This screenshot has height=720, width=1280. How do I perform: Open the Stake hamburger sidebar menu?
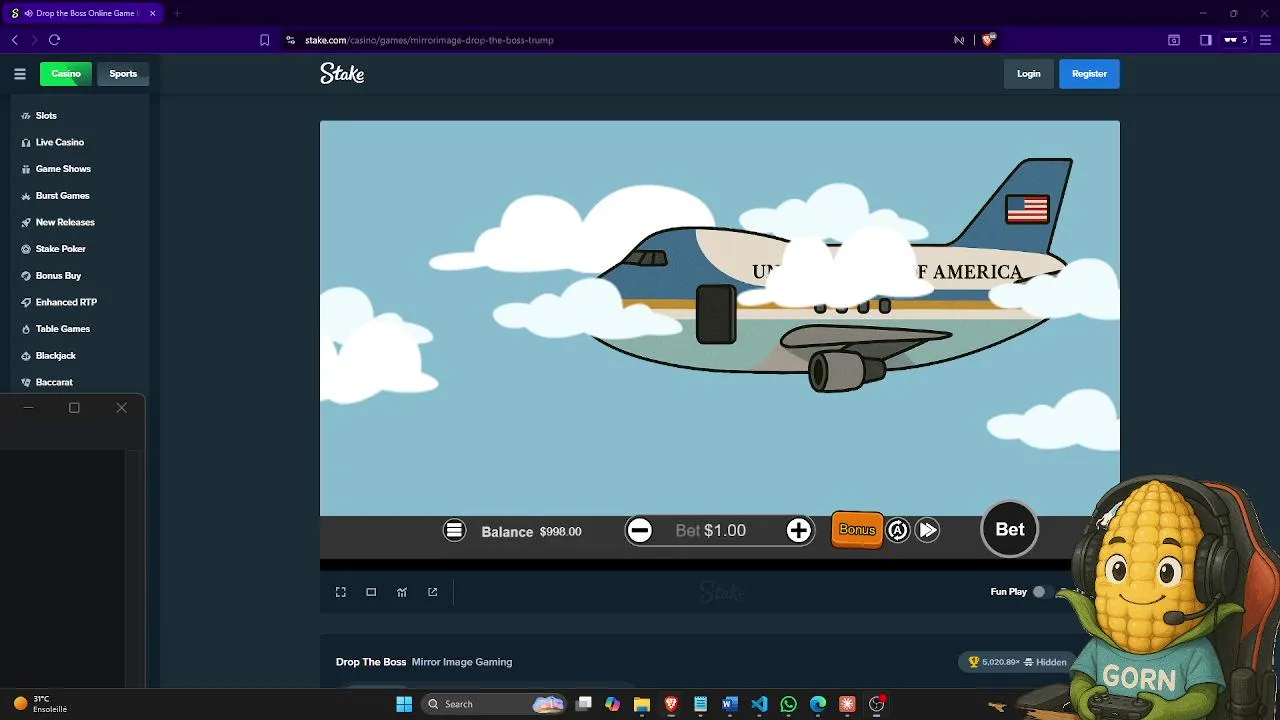(19, 74)
